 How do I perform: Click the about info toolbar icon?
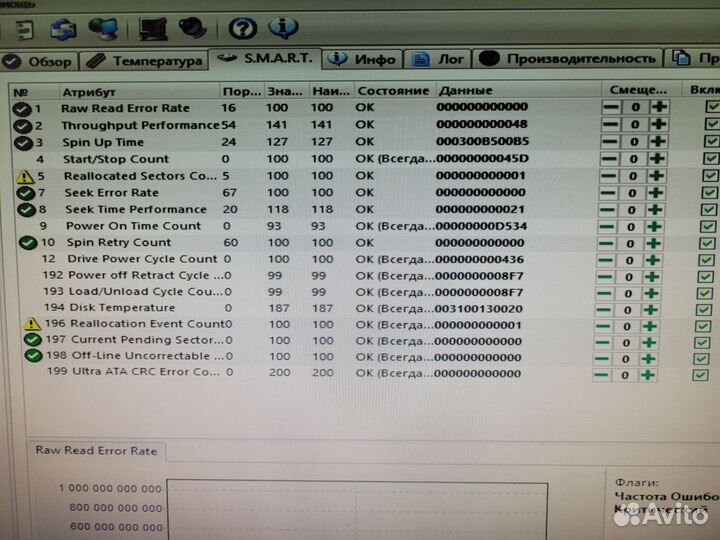coord(284,28)
